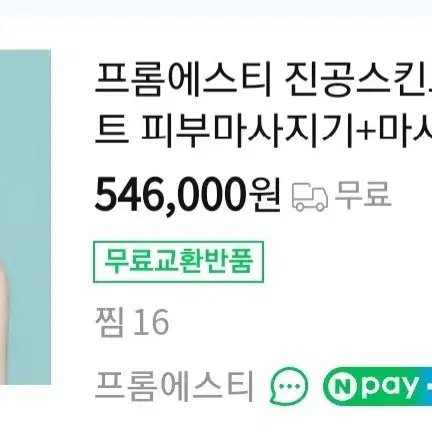Screen dimensions: 432x432
Task: Click the 무료 shipping label
Action: (x=362, y=194)
